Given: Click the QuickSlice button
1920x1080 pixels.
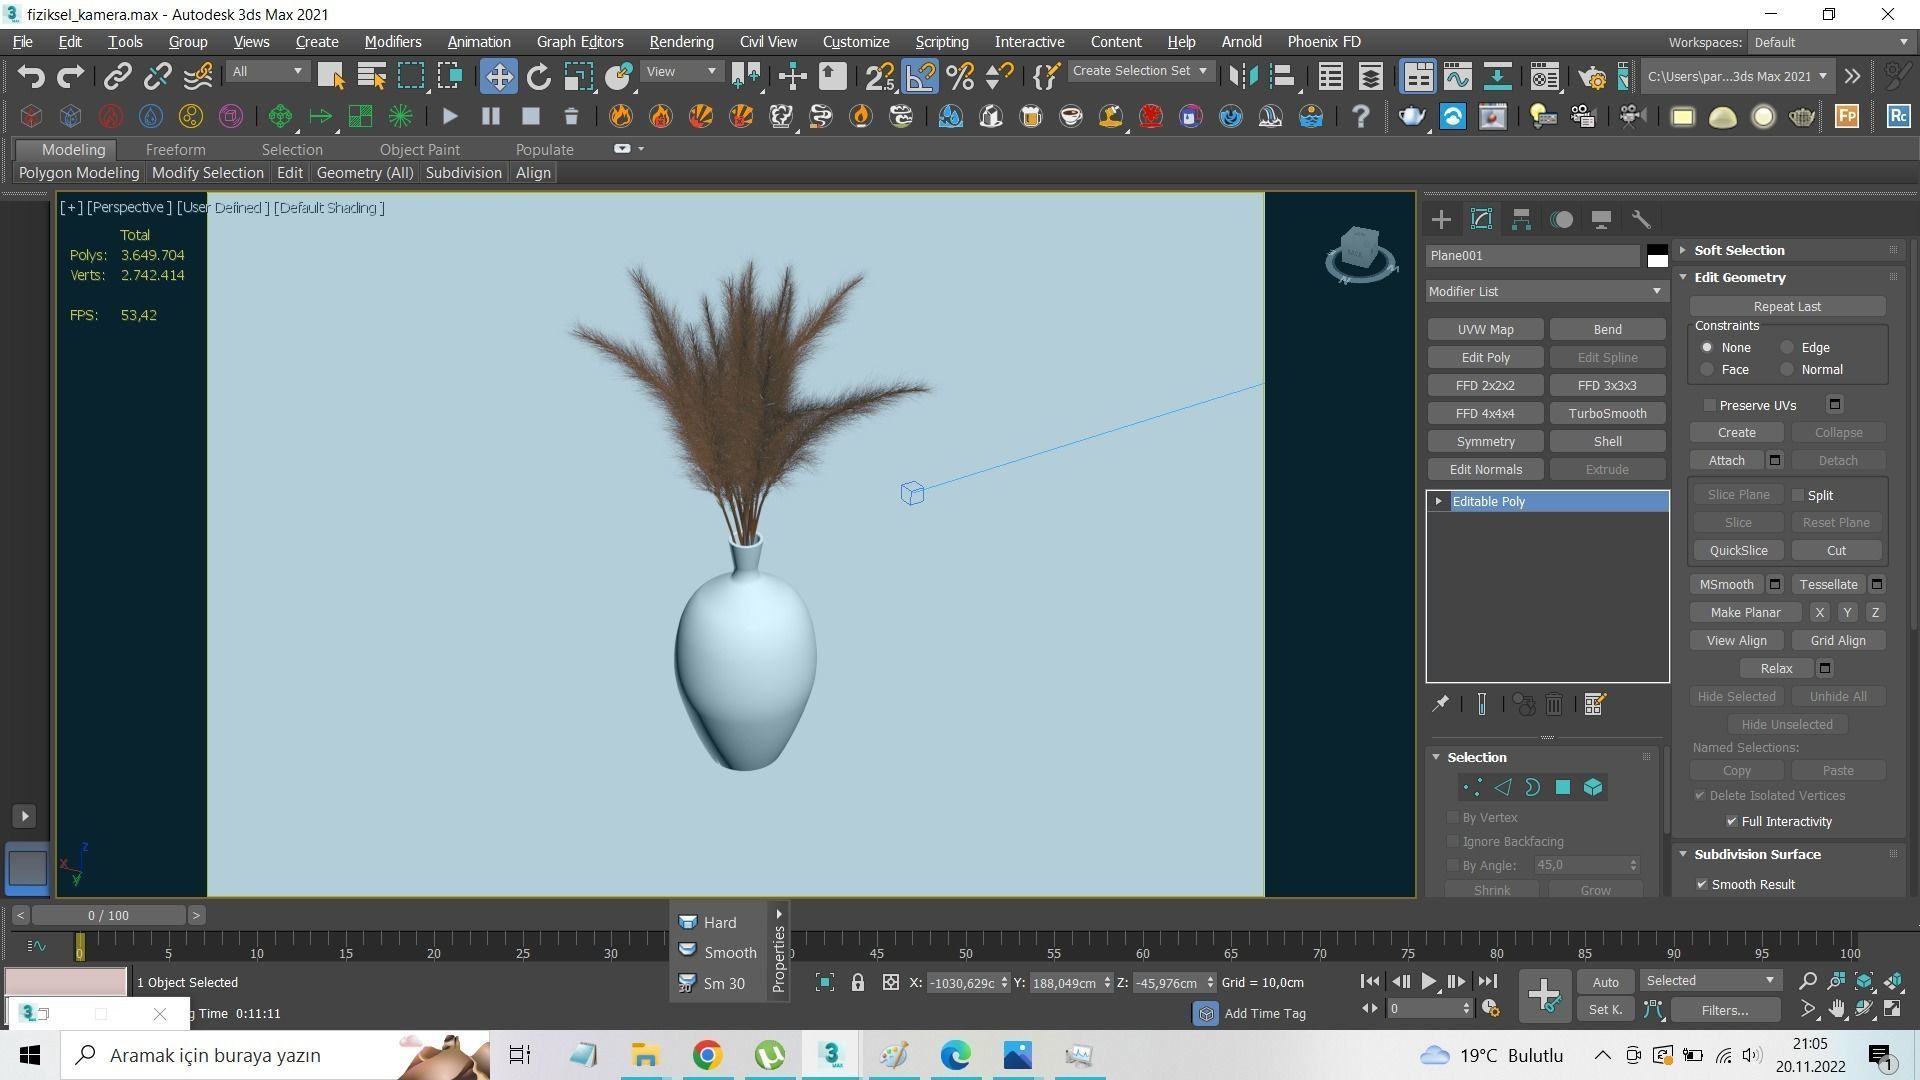Looking at the screenshot, I should pyautogui.click(x=1738, y=551).
